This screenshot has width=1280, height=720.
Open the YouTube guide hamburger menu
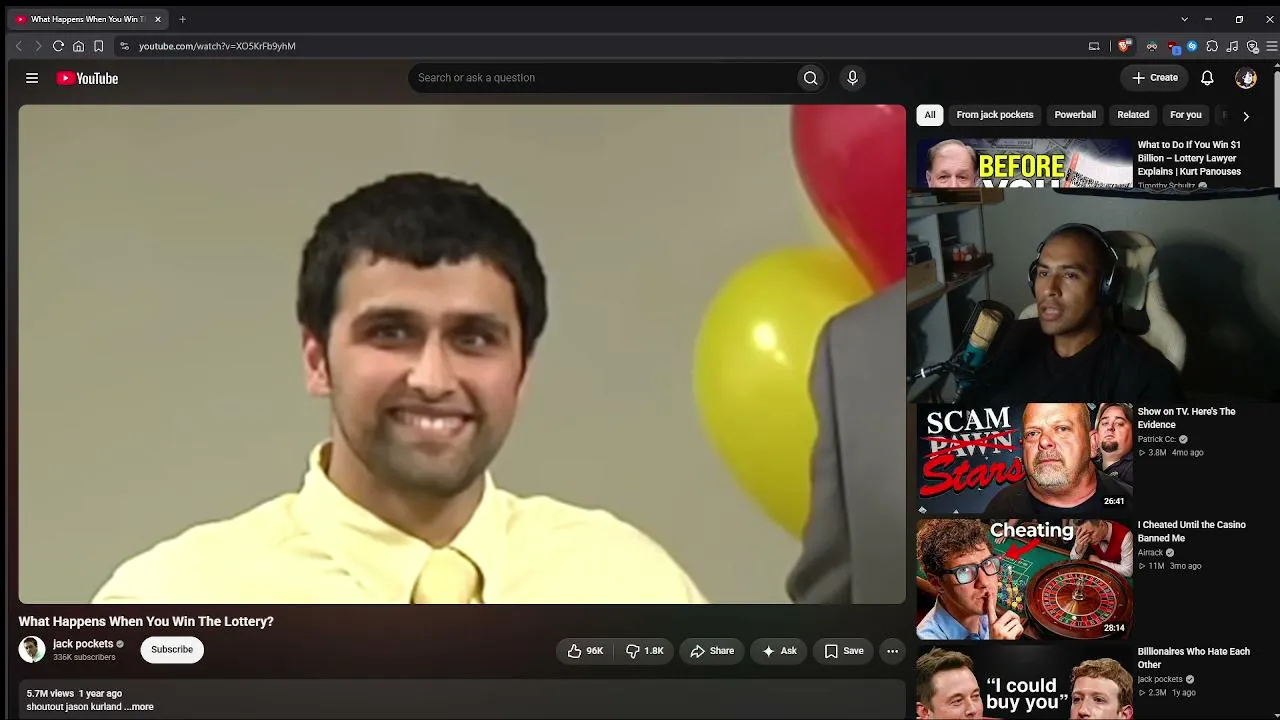32,78
